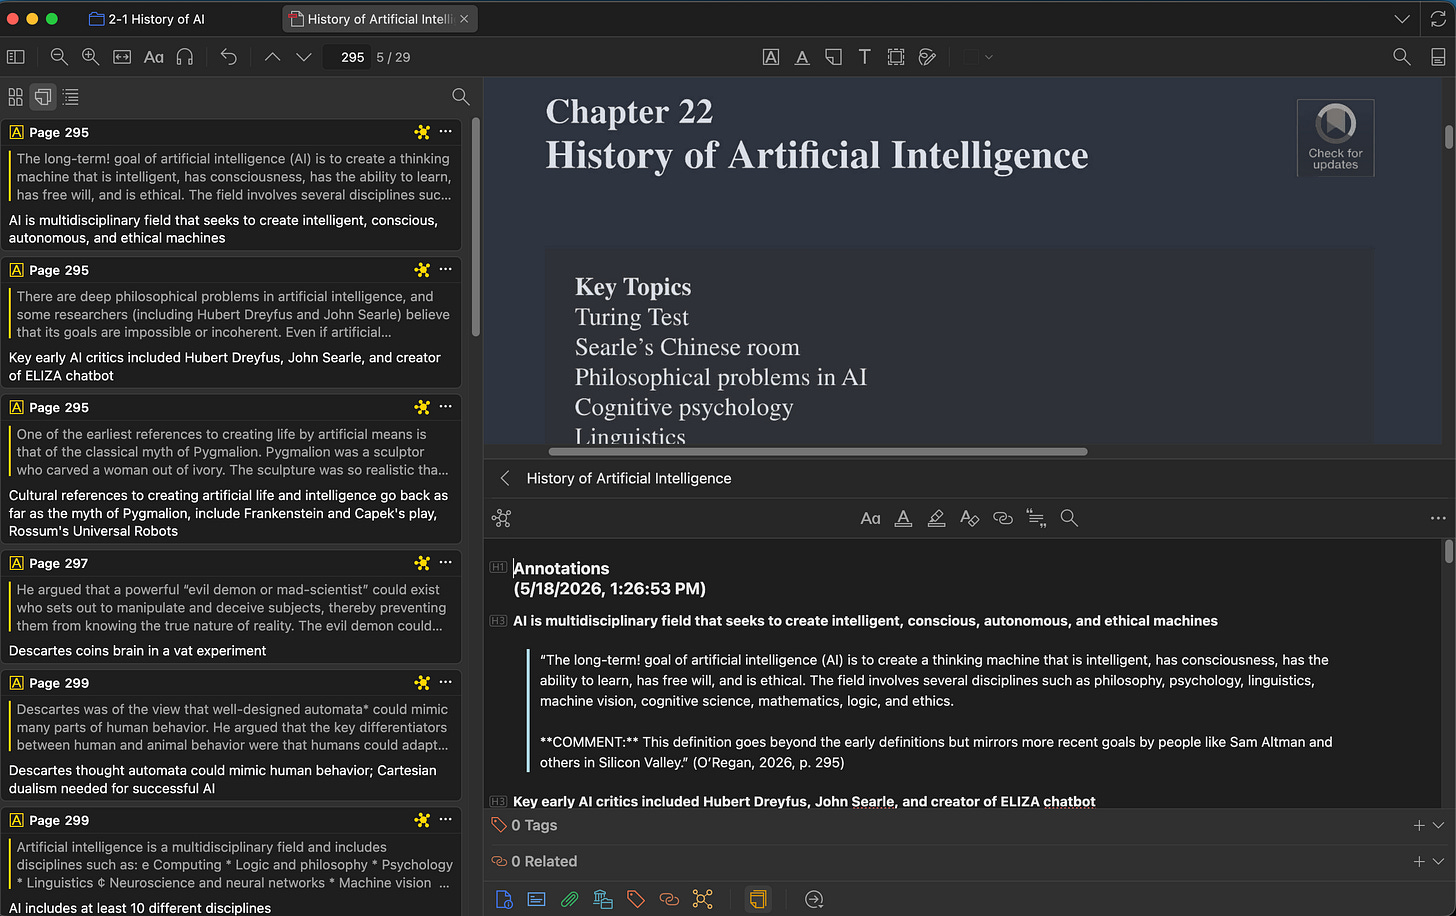The height and width of the screenshot is (916, 1456).
Task: Switch to the 2-1 History of AI tab
Action: pos(147,19)
